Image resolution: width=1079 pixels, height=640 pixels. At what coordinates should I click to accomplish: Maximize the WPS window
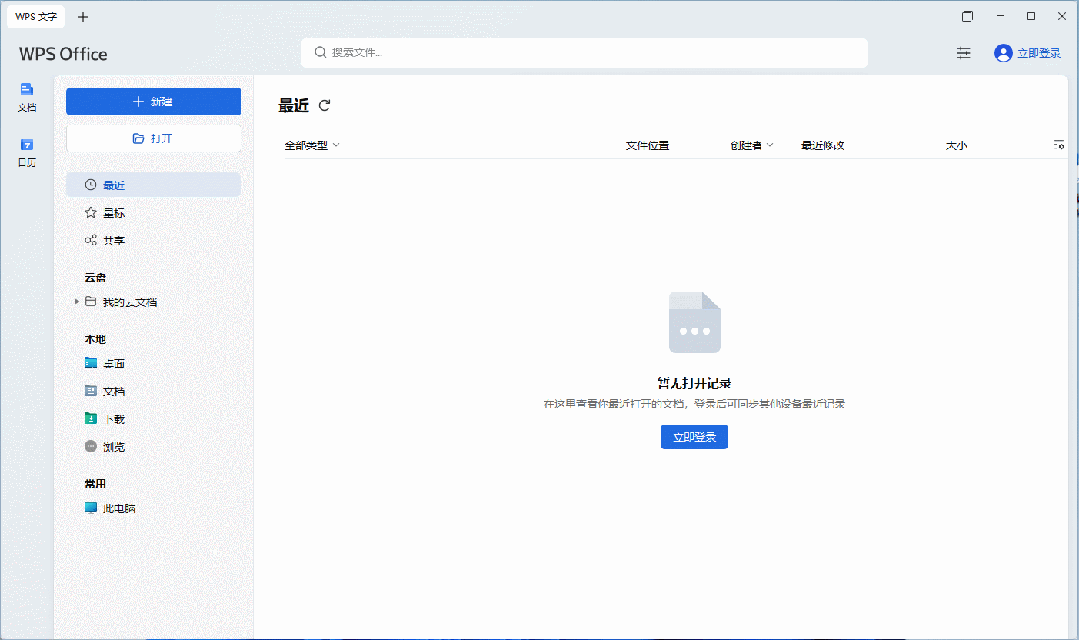click(1031, 17)
